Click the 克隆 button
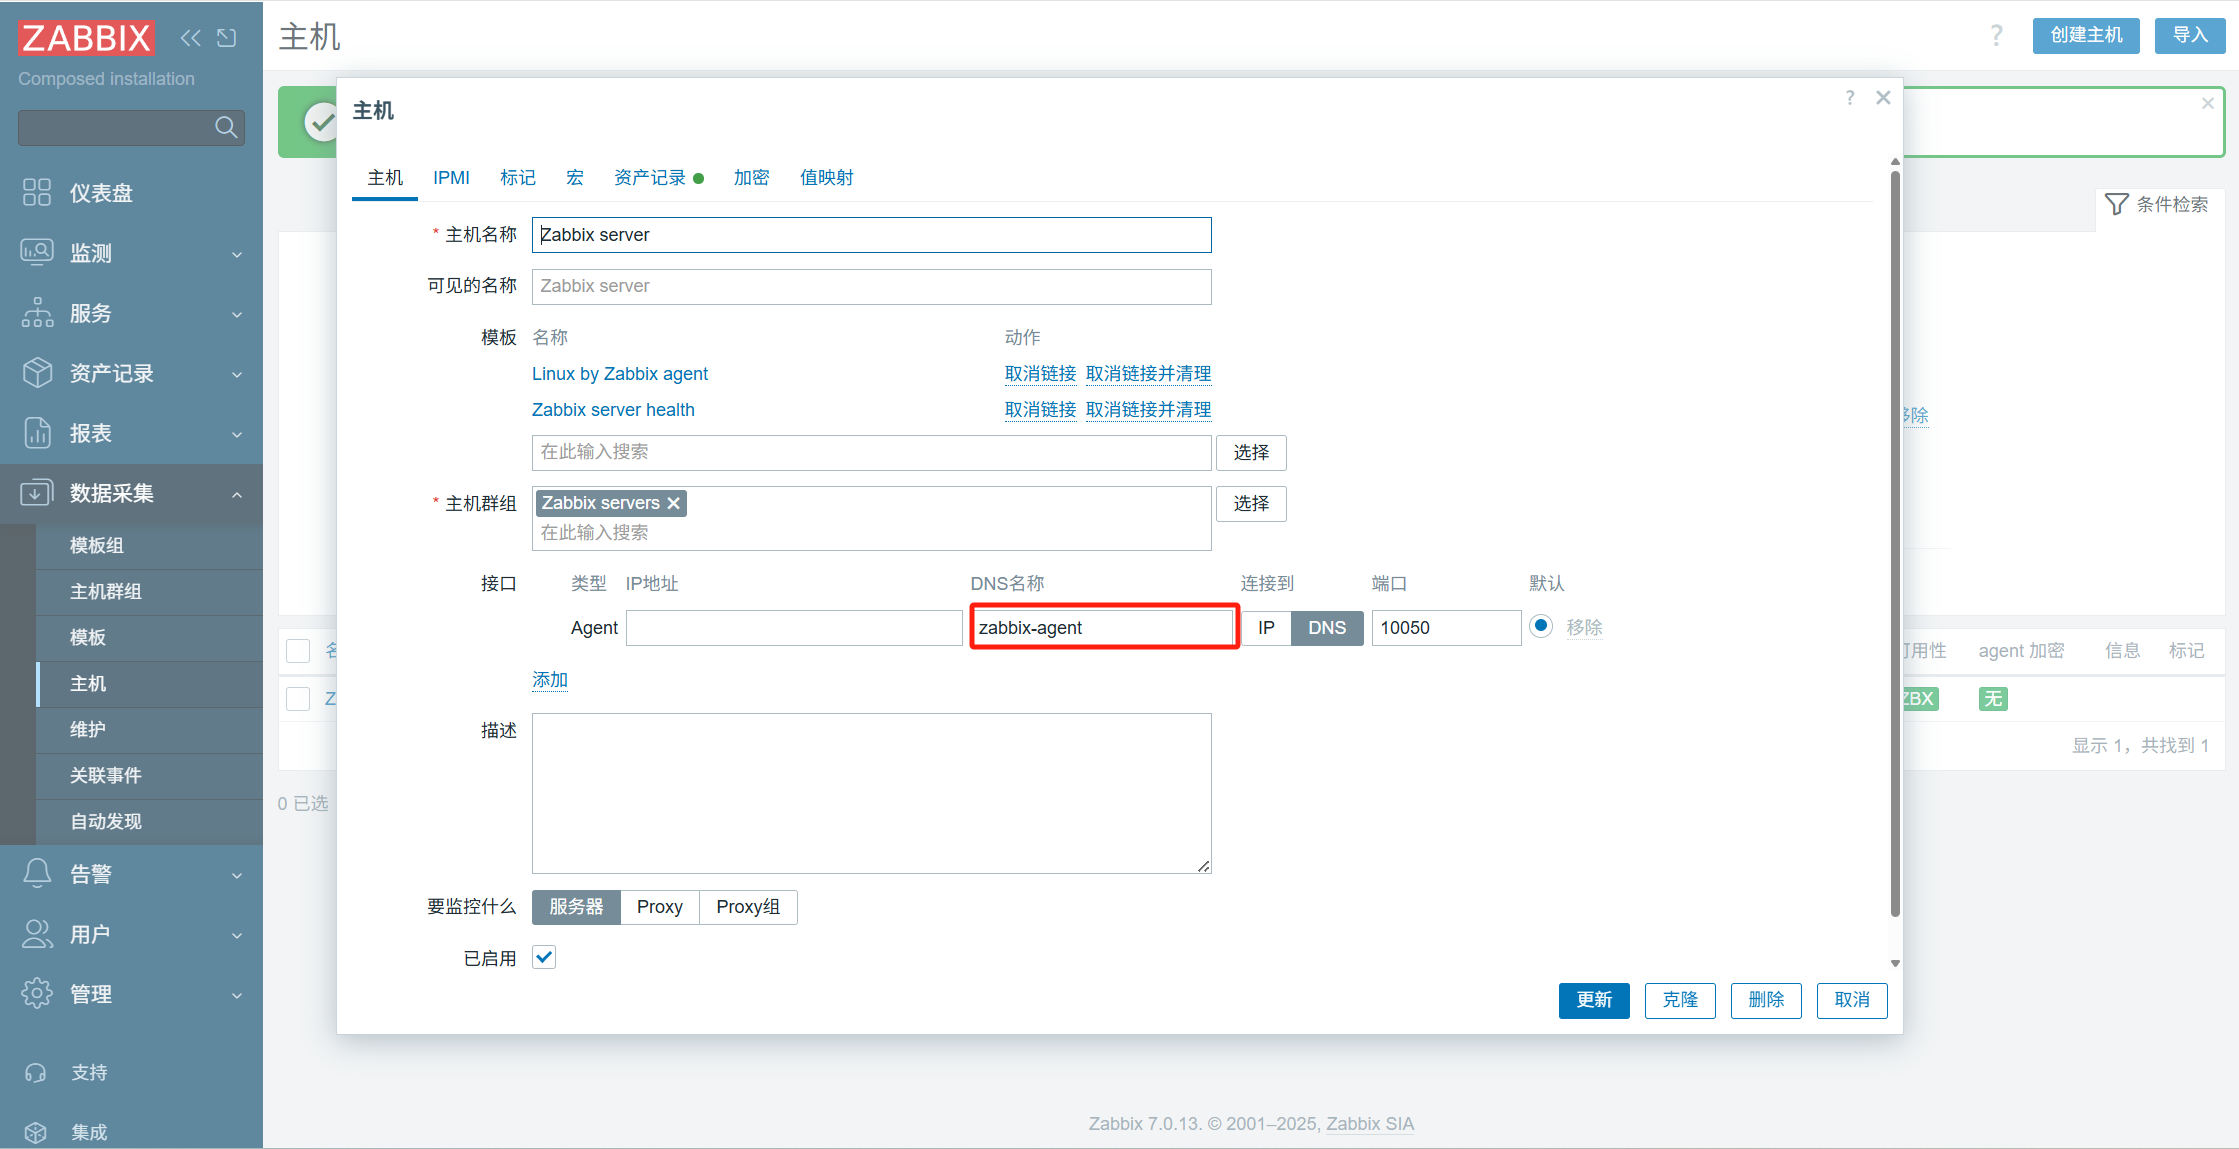Screen dimensions: 2239x1149 point(1680,1000)
